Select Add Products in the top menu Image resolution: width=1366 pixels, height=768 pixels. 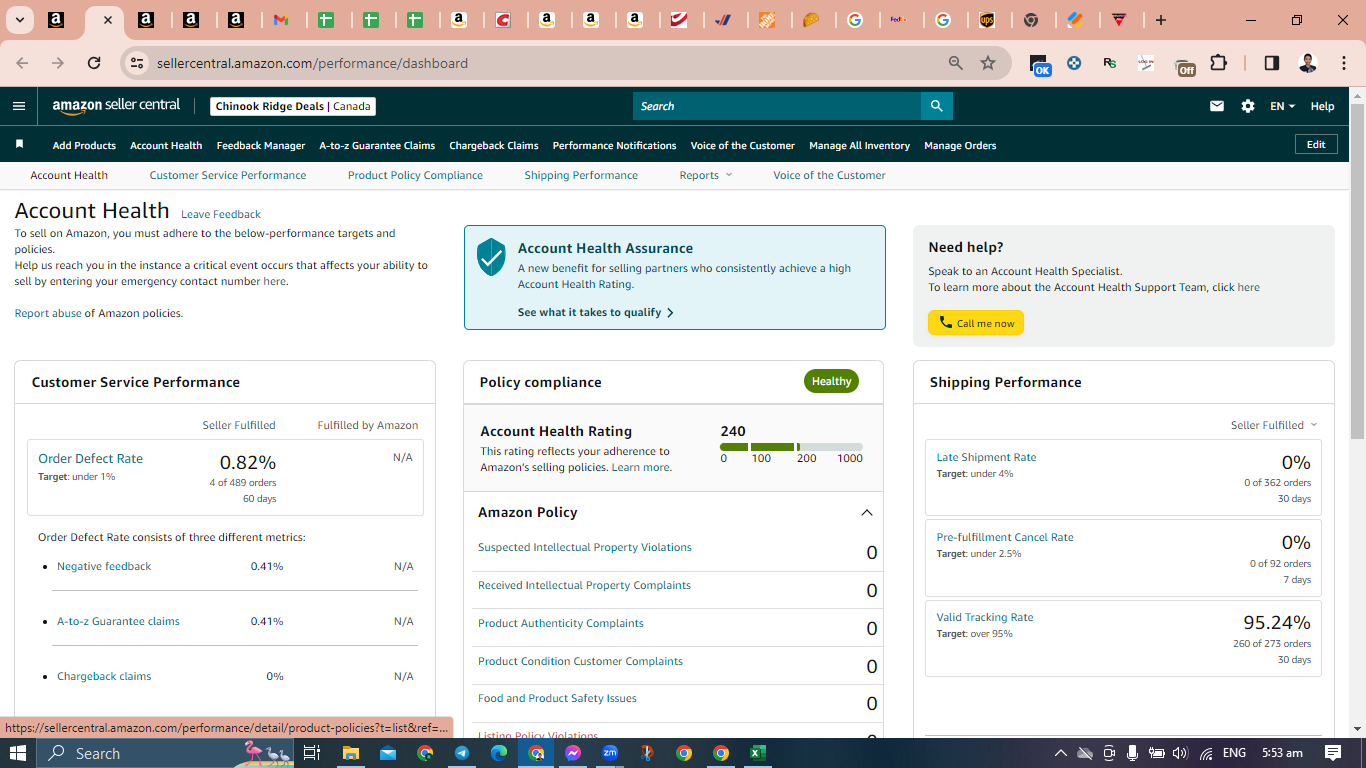pos(84,145)
